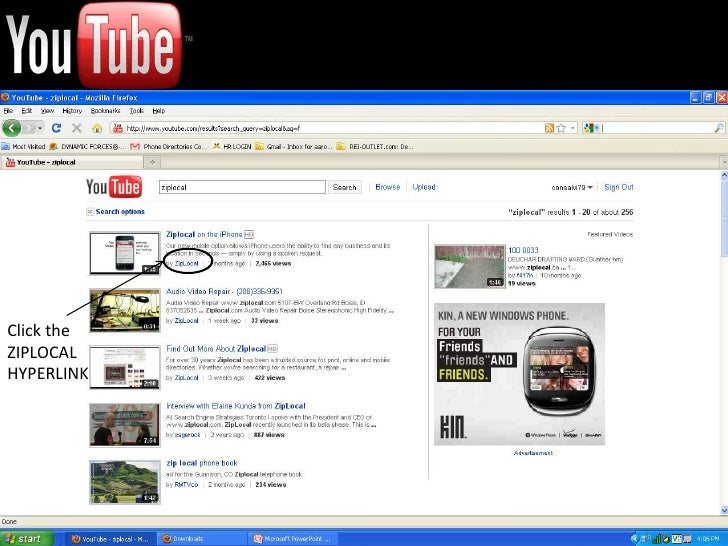Screen dimensions: 728x546
Task: Switch to Downloads window in taskbar
Action: (200, 539)
